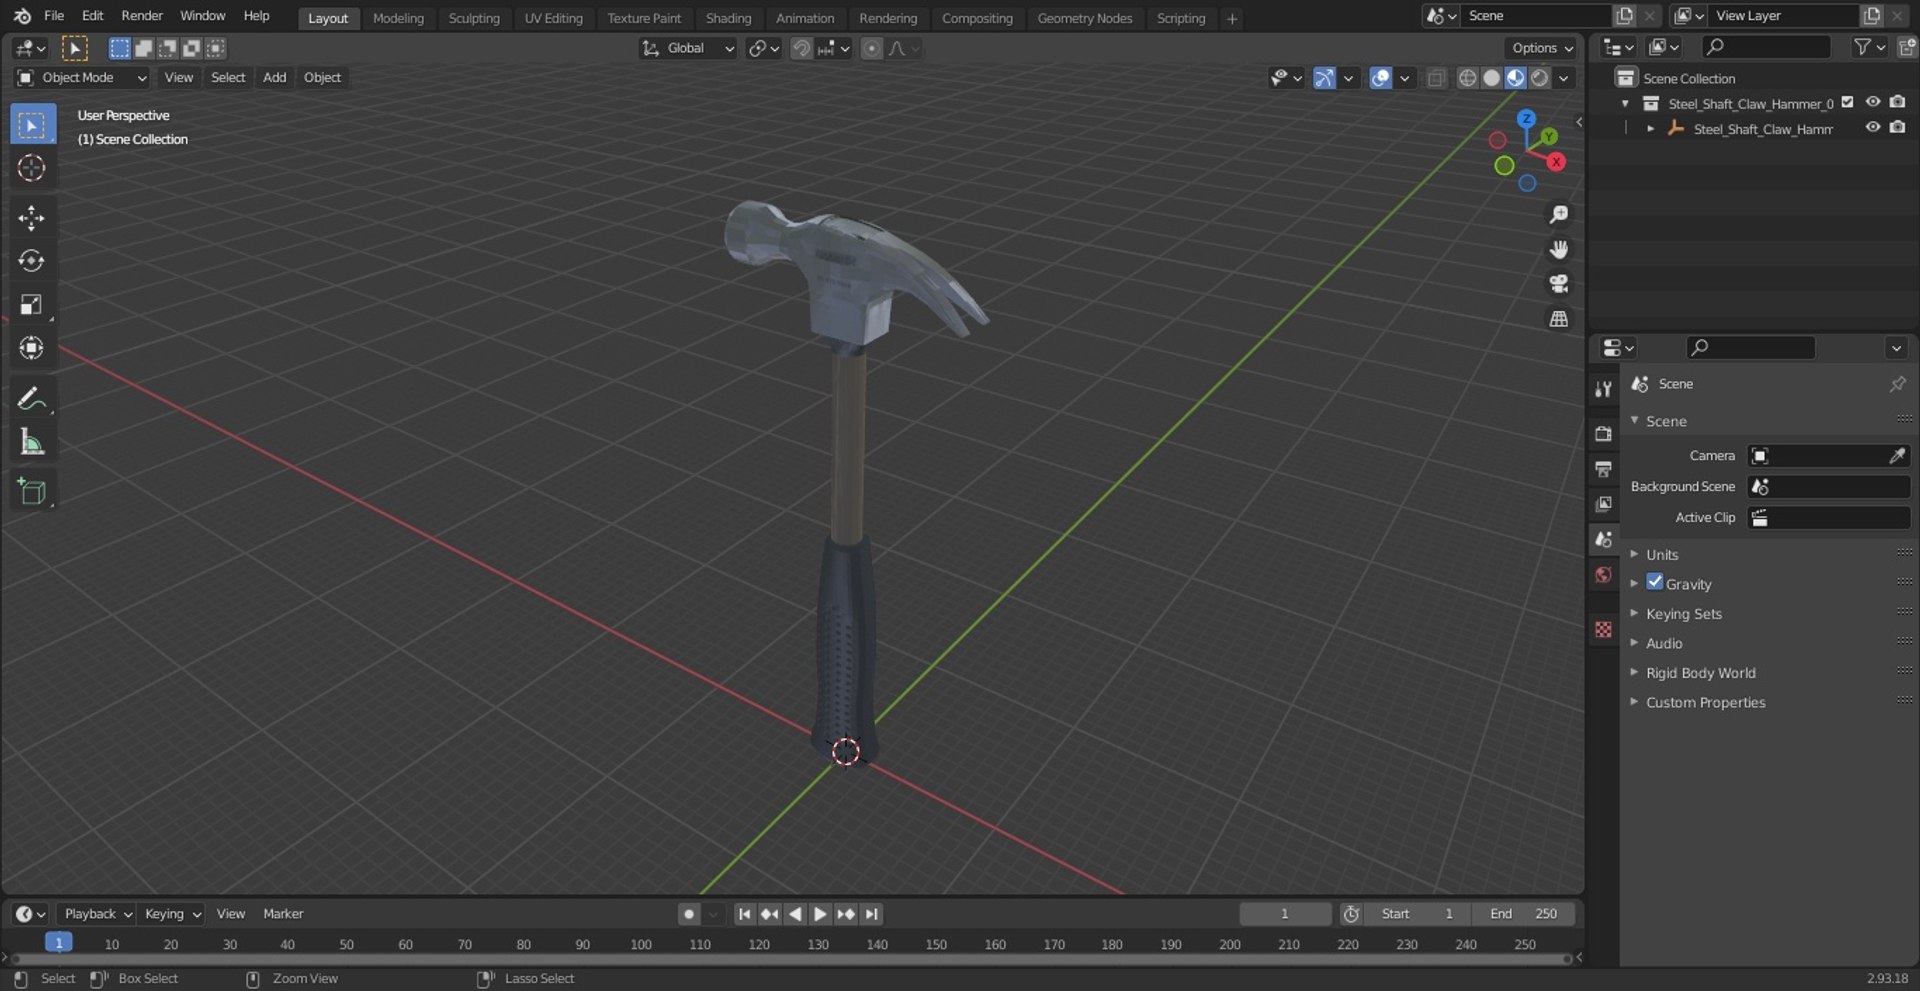The height and width of the screenshot is (991, 1920).
Task: Activate the Scale tool
Action: (x=31, y=304)
